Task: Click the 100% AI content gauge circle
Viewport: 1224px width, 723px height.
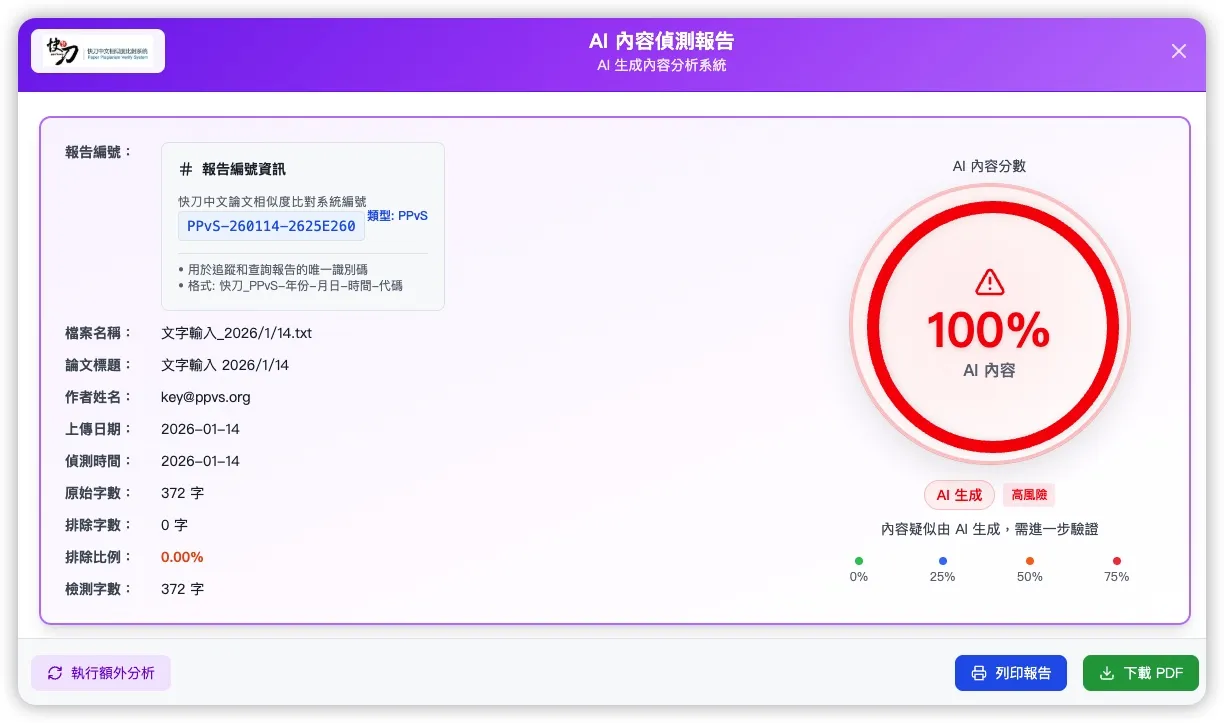Action: pos(988,325)
